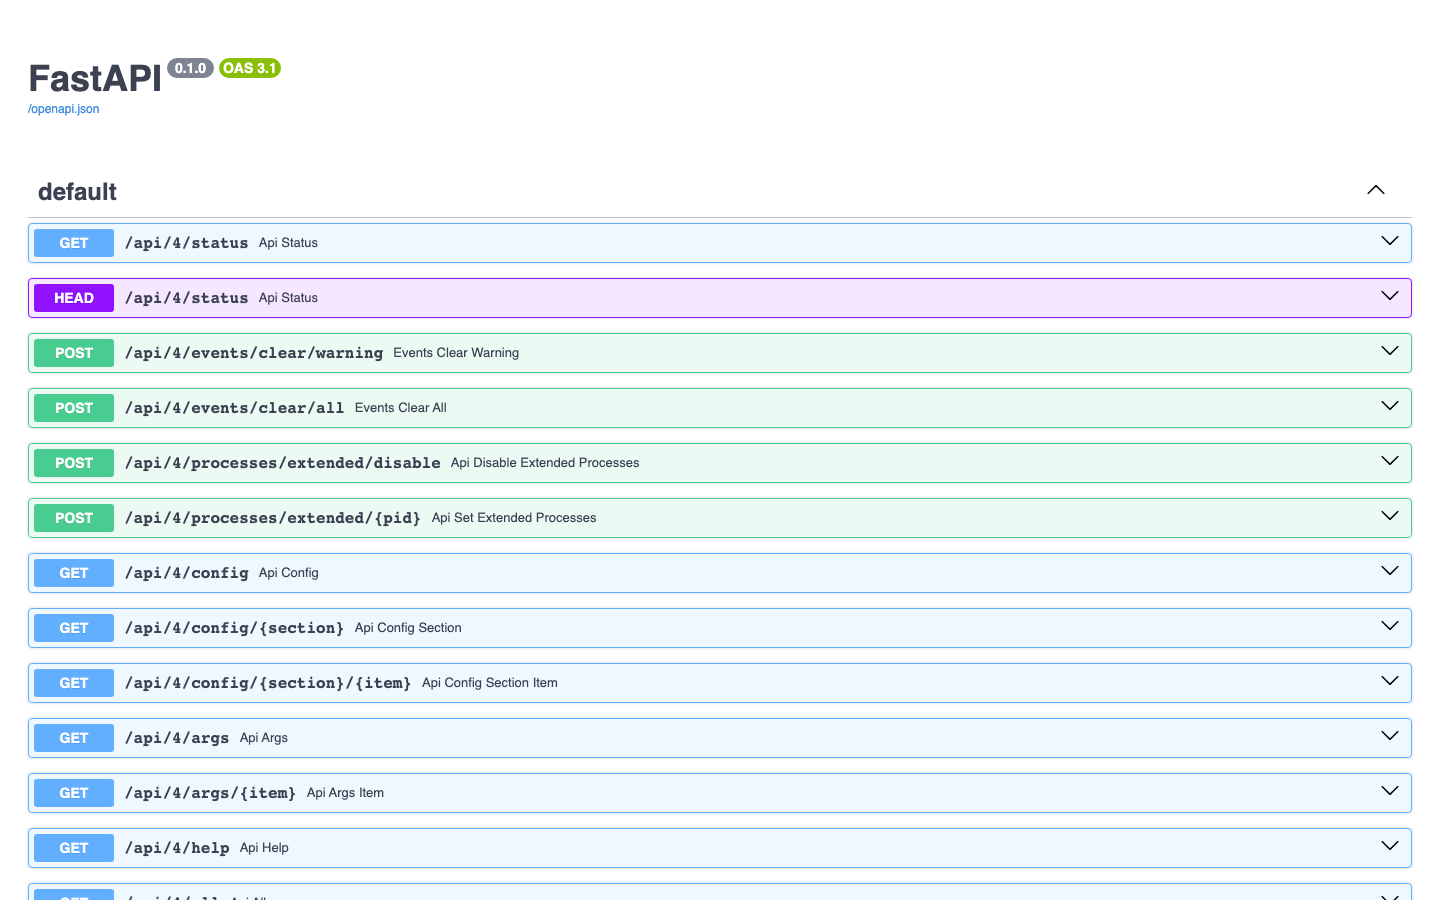Click the 'Api Config' summary text
Screen dimensions: 1440x900
(x=289, y=573)
